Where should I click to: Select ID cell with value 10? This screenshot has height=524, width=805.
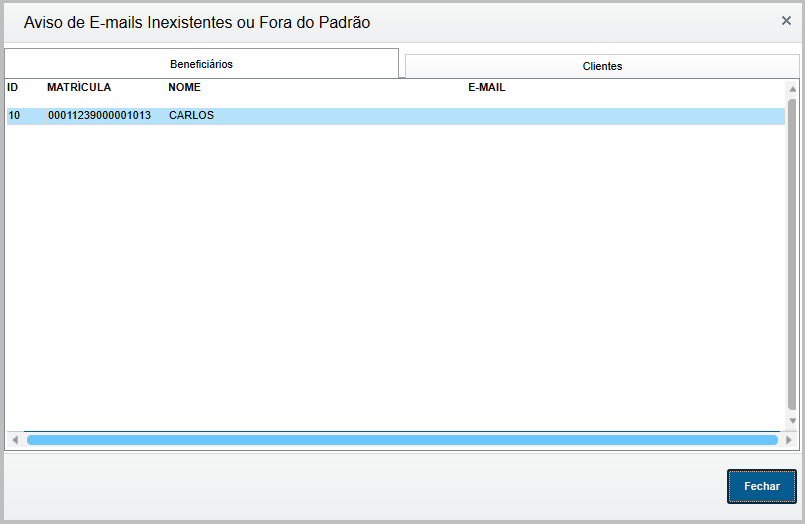(15, 116)
